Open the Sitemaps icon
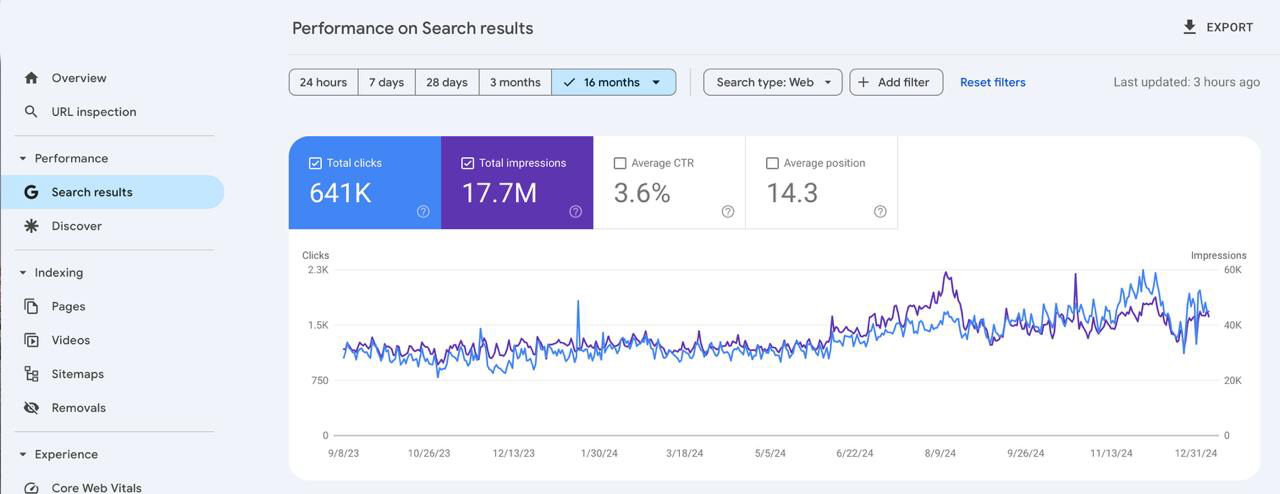This screenshot has height=494, width=1280. pyautogui.click(x=31, y=374)
